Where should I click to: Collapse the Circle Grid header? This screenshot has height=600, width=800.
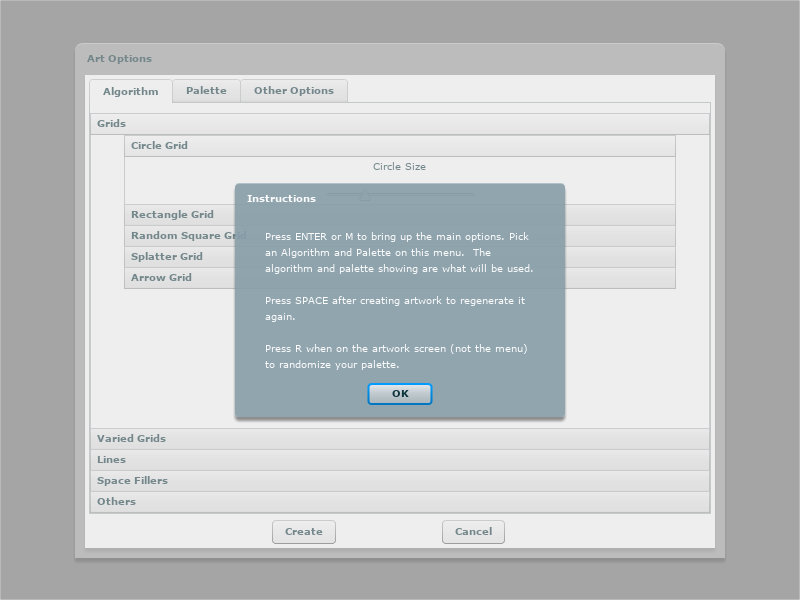tap(399, 146)
